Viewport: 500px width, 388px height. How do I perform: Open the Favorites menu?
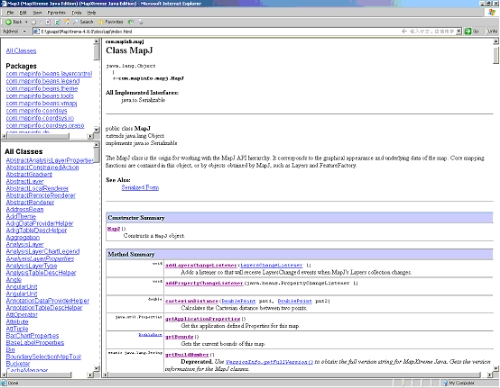point(56,13)
